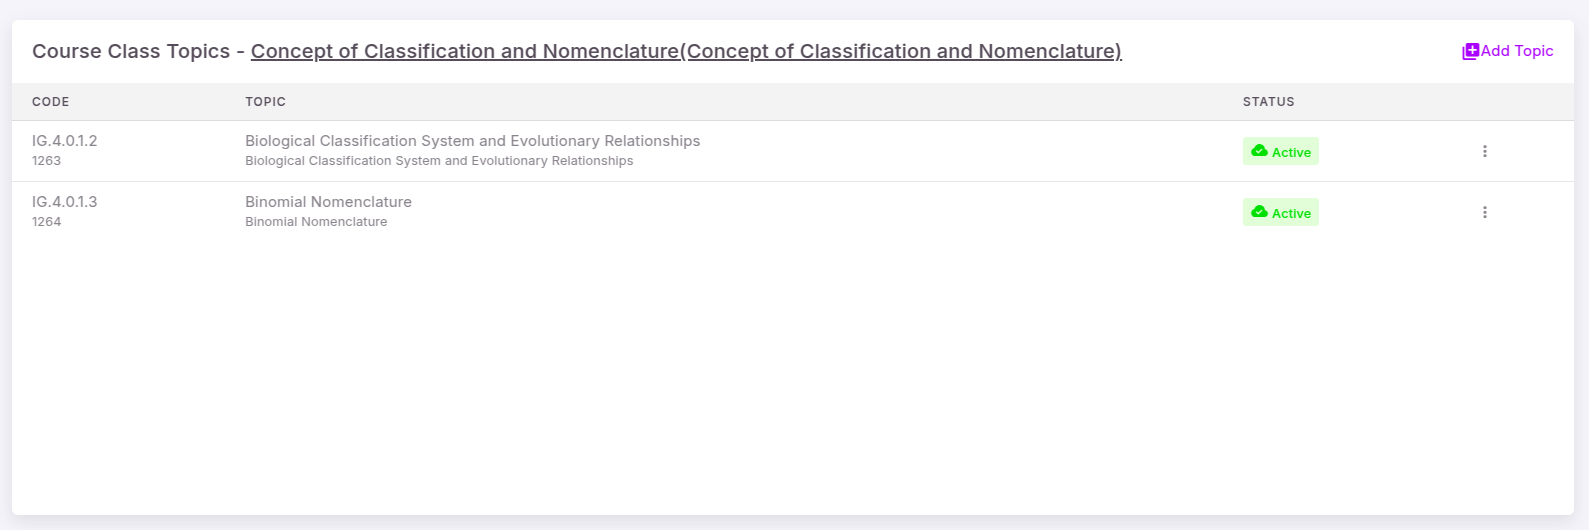The image size is (1589, 530).
Task: Click cloud icon in second Active badge
Action: coord(1260,212)
